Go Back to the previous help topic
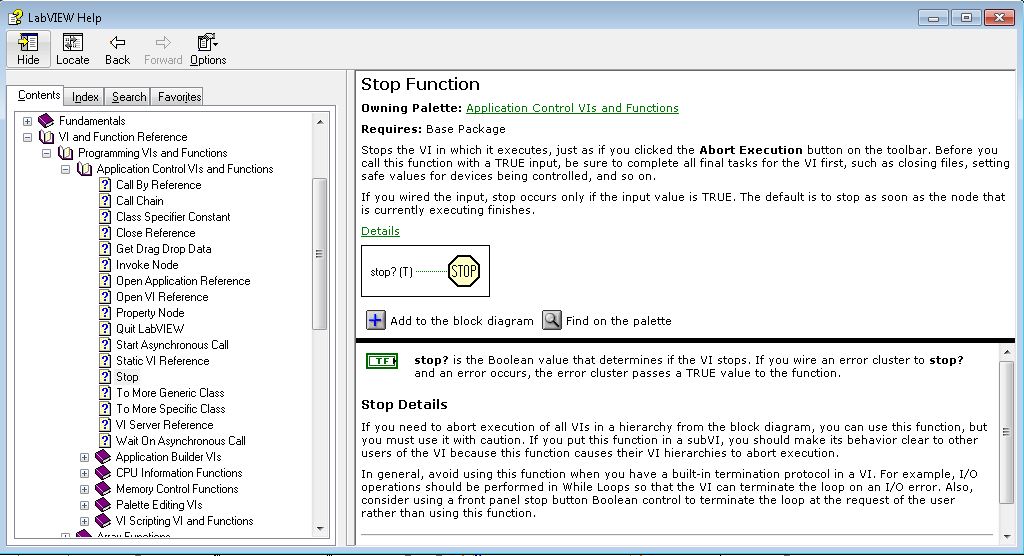The image size is (1024, 556). 118,49
